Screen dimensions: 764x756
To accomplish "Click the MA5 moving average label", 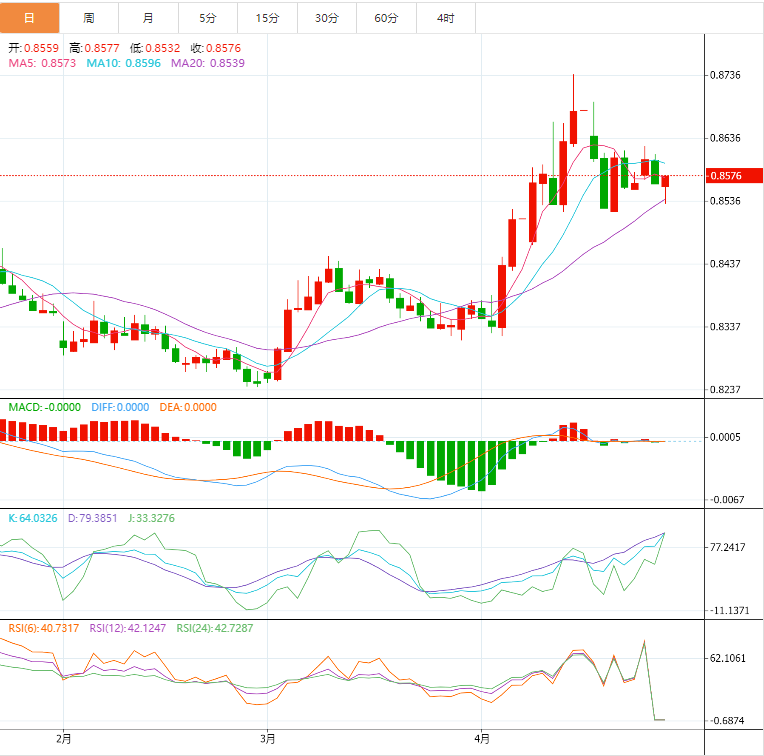I will (x=42, y=63).
